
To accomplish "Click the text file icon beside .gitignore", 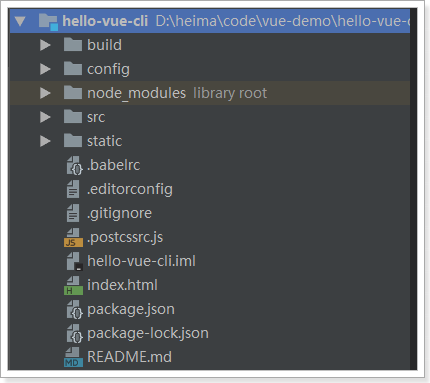I will [73, 213].
